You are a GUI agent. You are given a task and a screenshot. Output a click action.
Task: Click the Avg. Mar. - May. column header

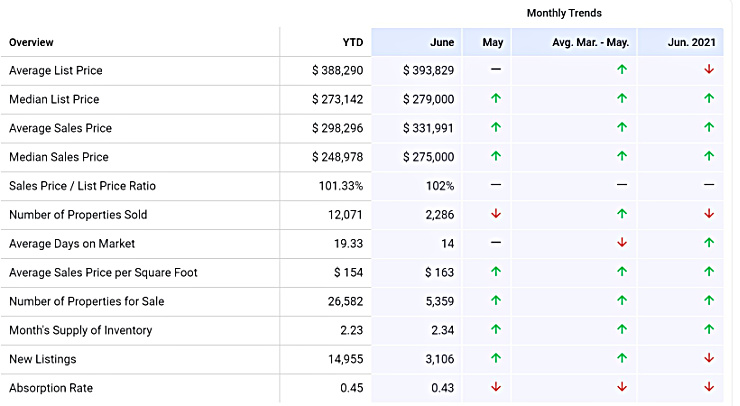click(x=590, y=42)
